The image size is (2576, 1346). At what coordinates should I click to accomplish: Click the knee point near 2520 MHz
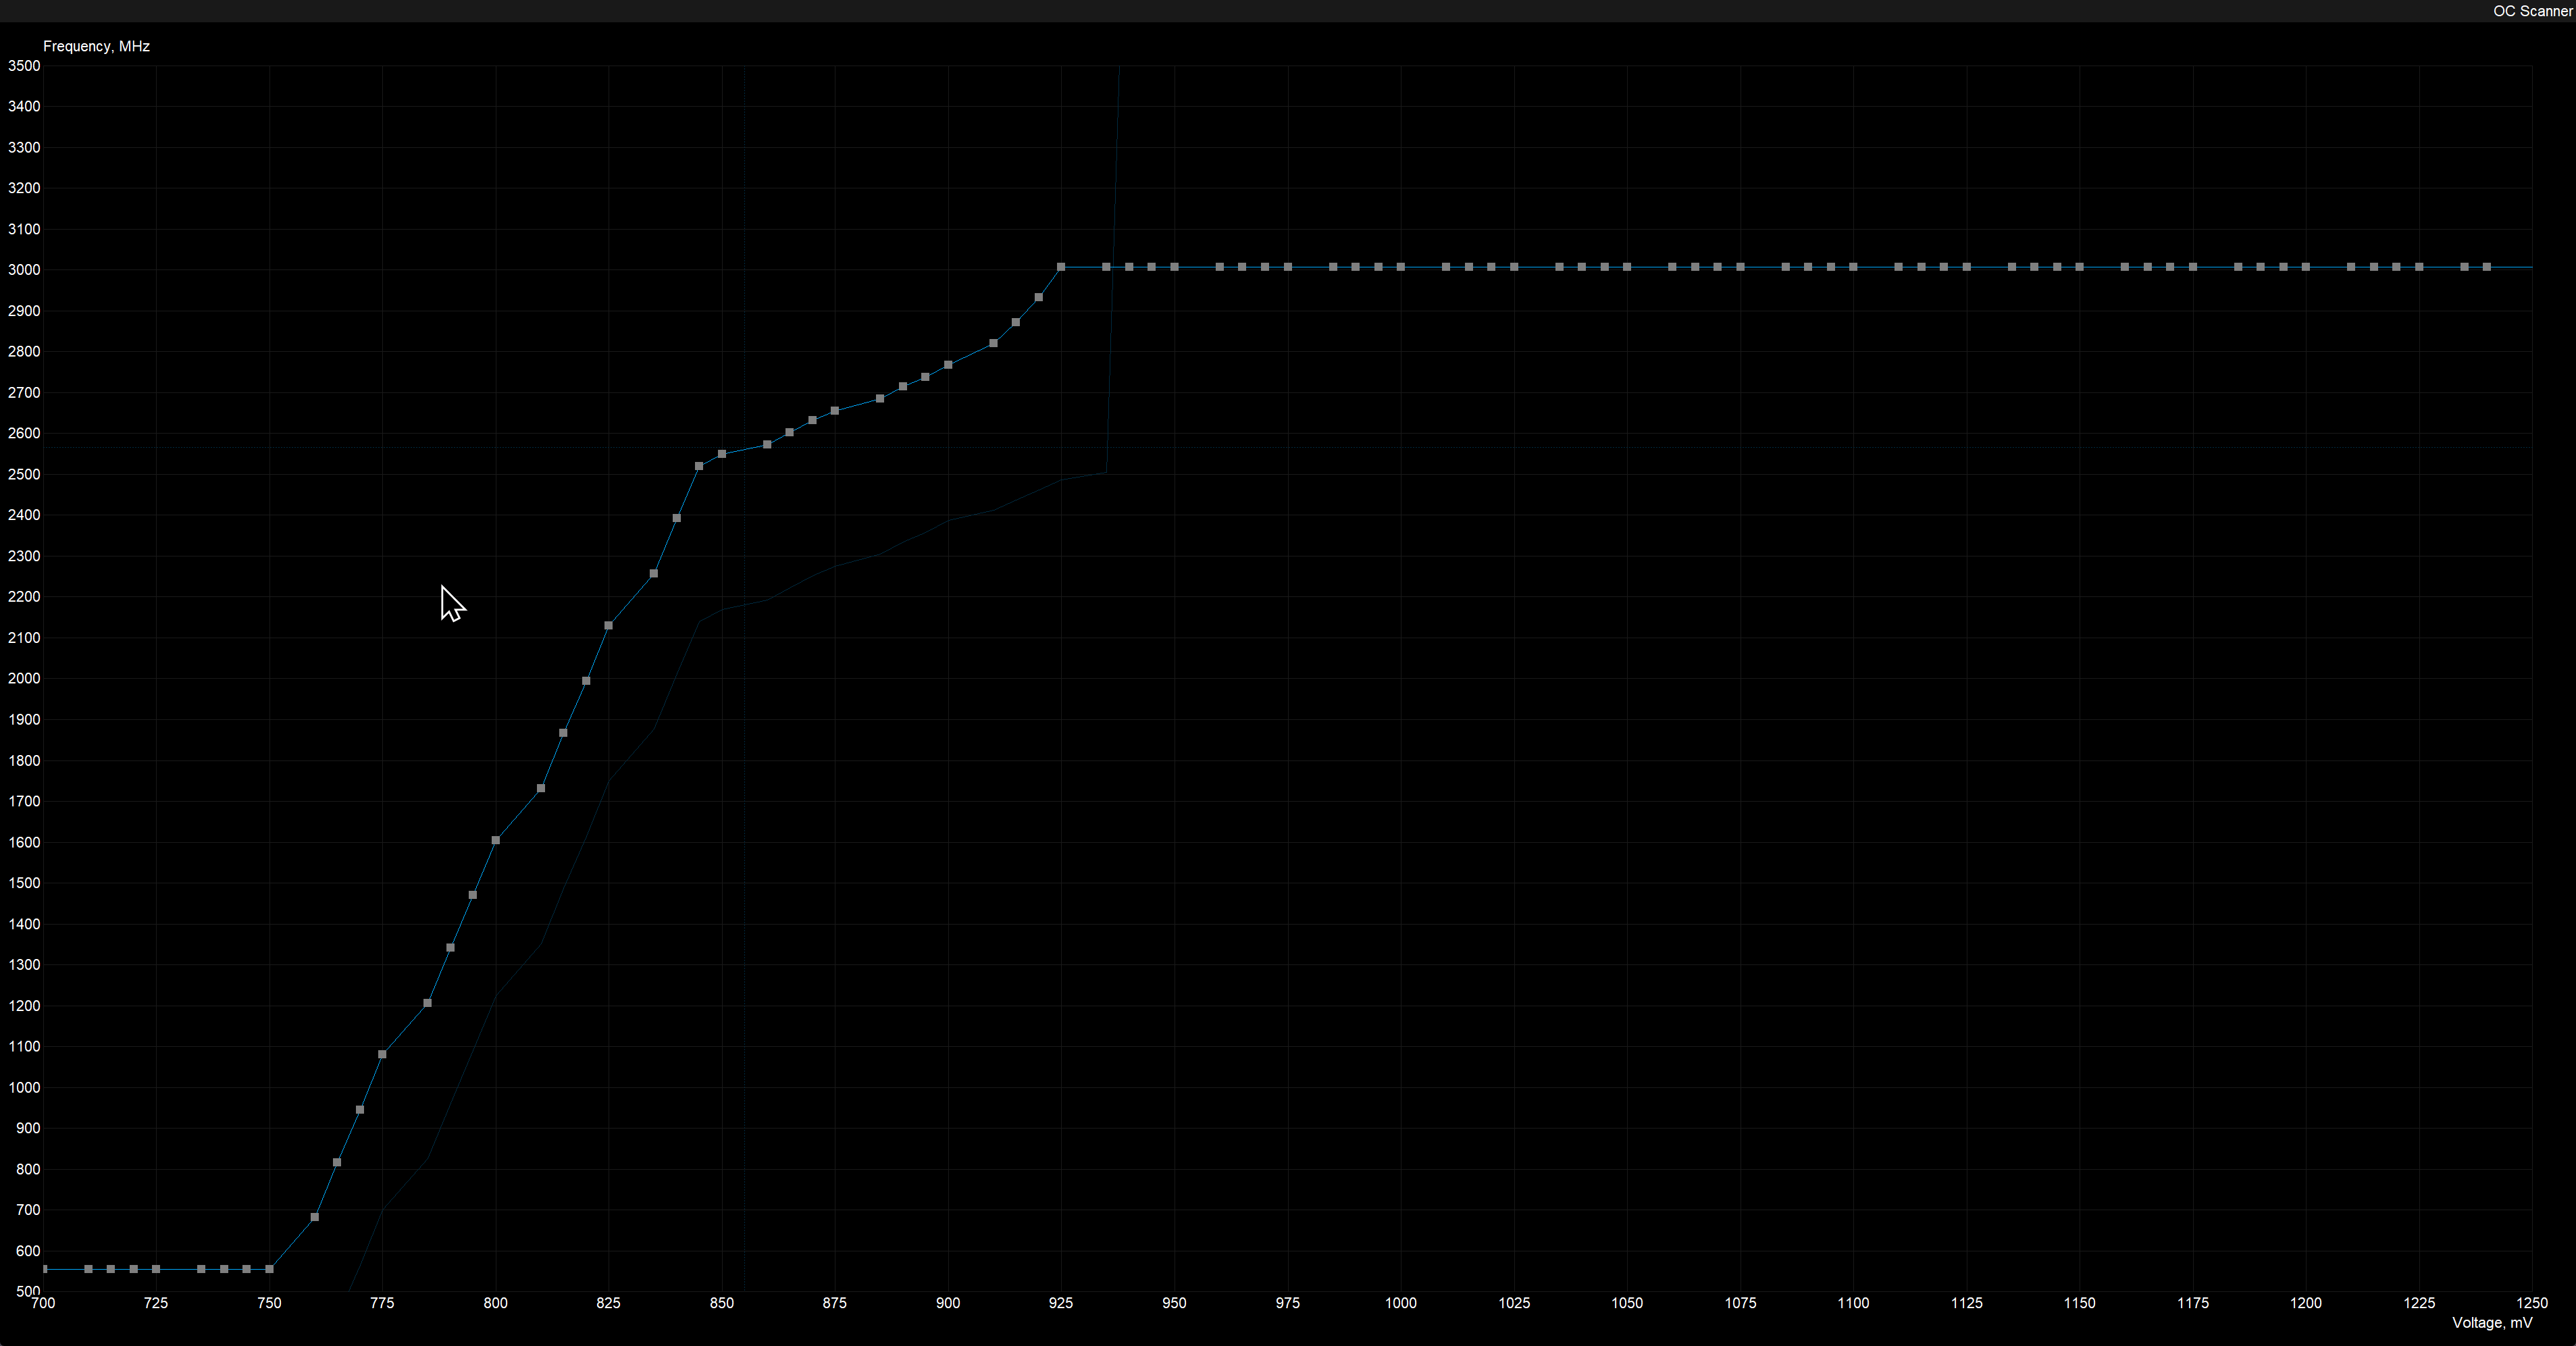click(x=699, y=466)
